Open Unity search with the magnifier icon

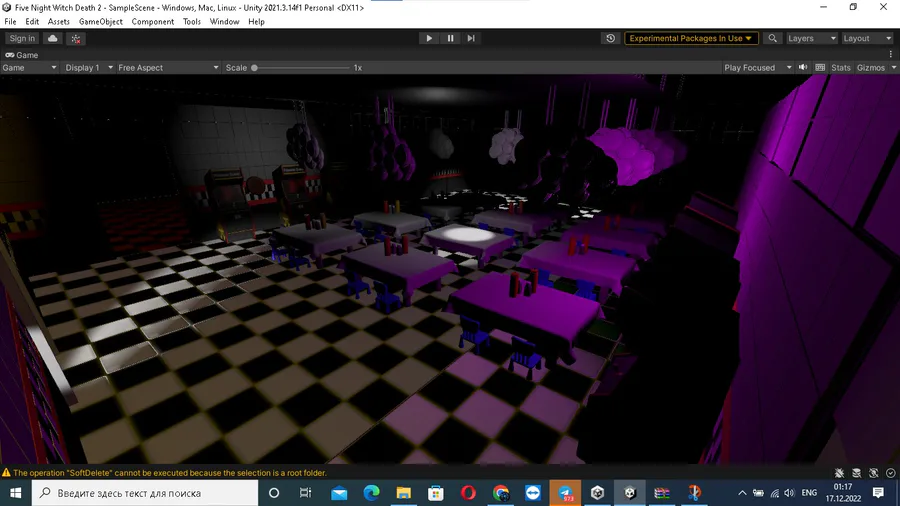pos(773,38)
